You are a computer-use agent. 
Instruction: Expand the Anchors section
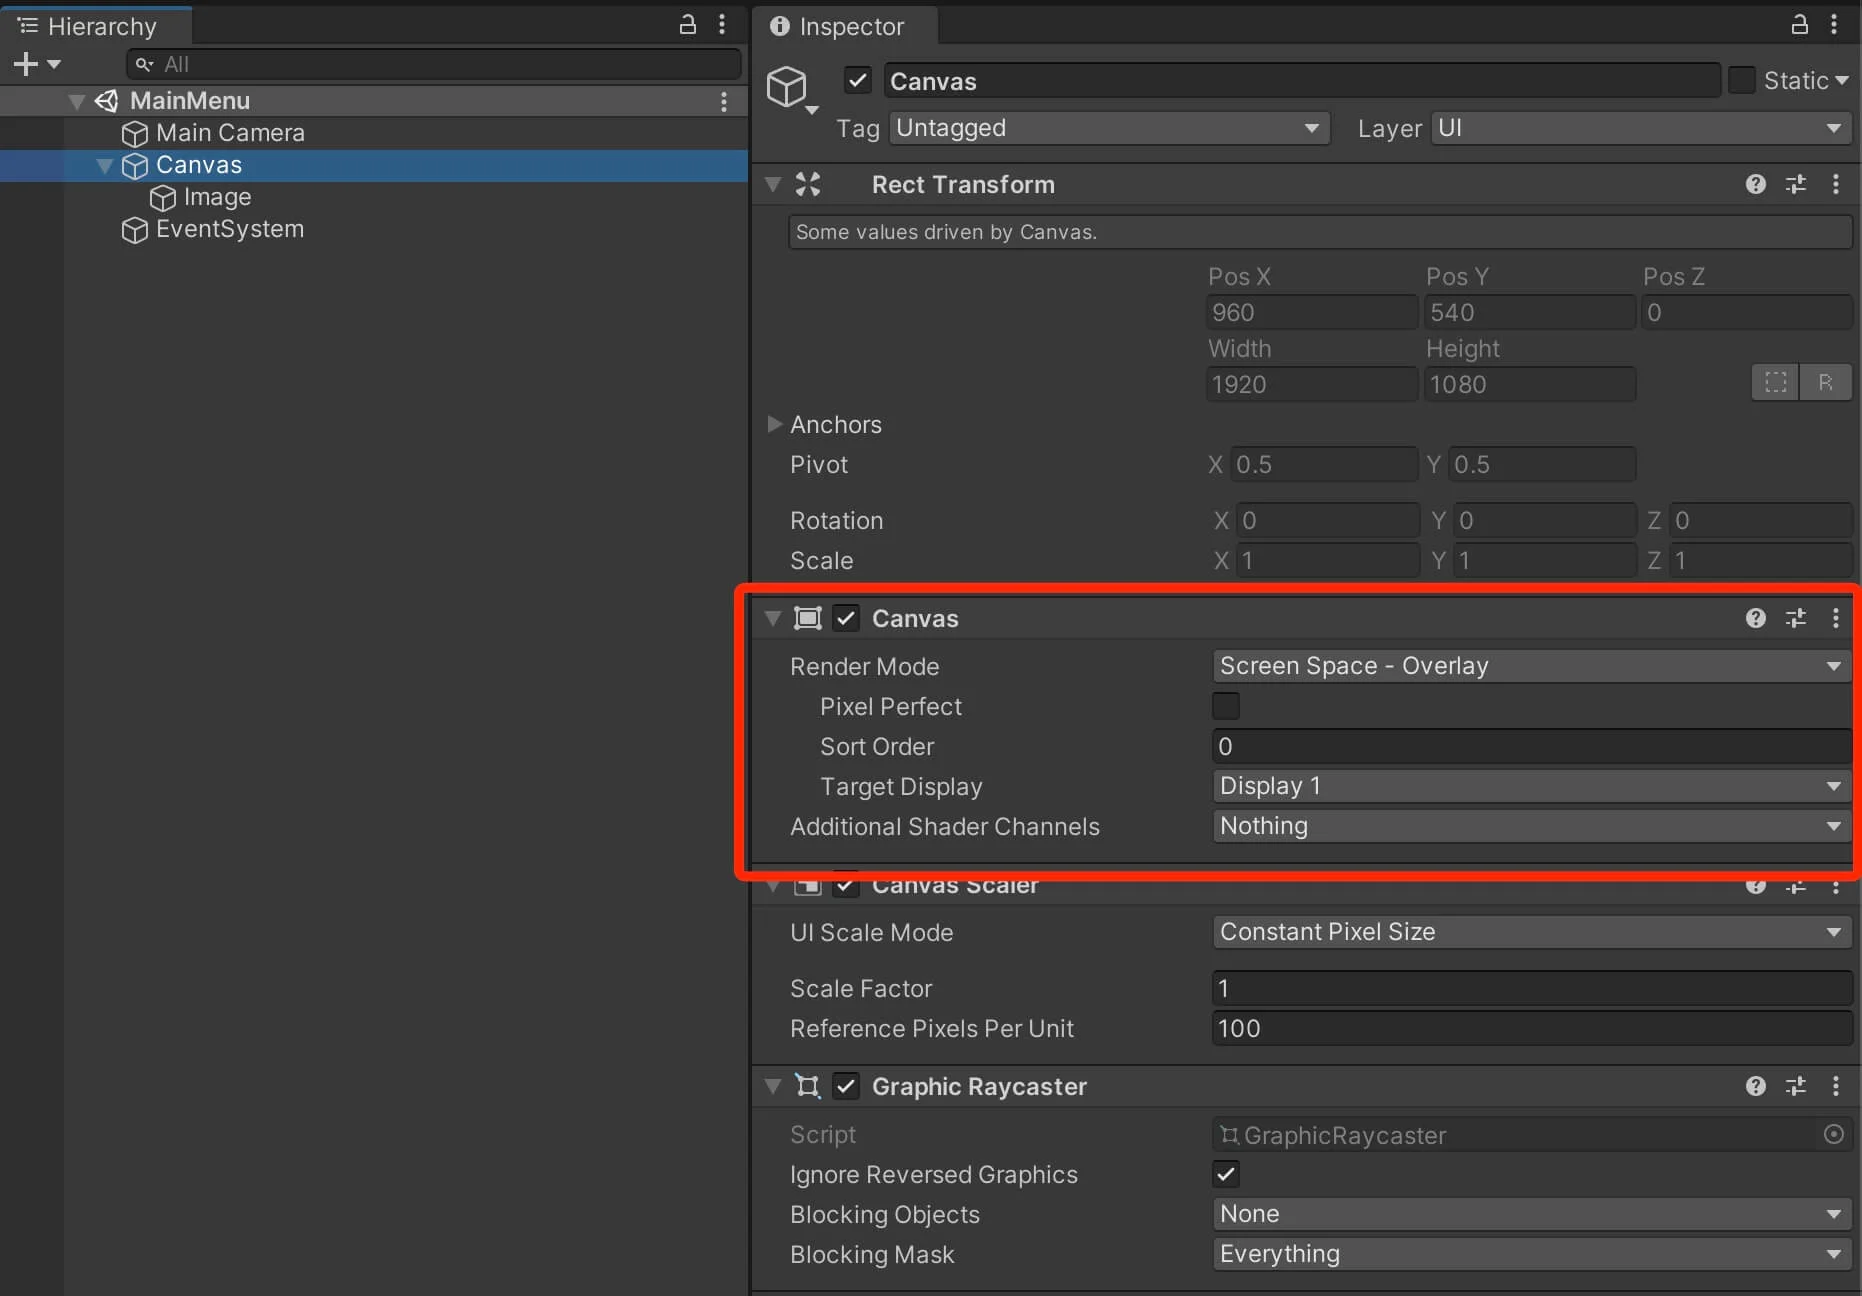[774, 424]
